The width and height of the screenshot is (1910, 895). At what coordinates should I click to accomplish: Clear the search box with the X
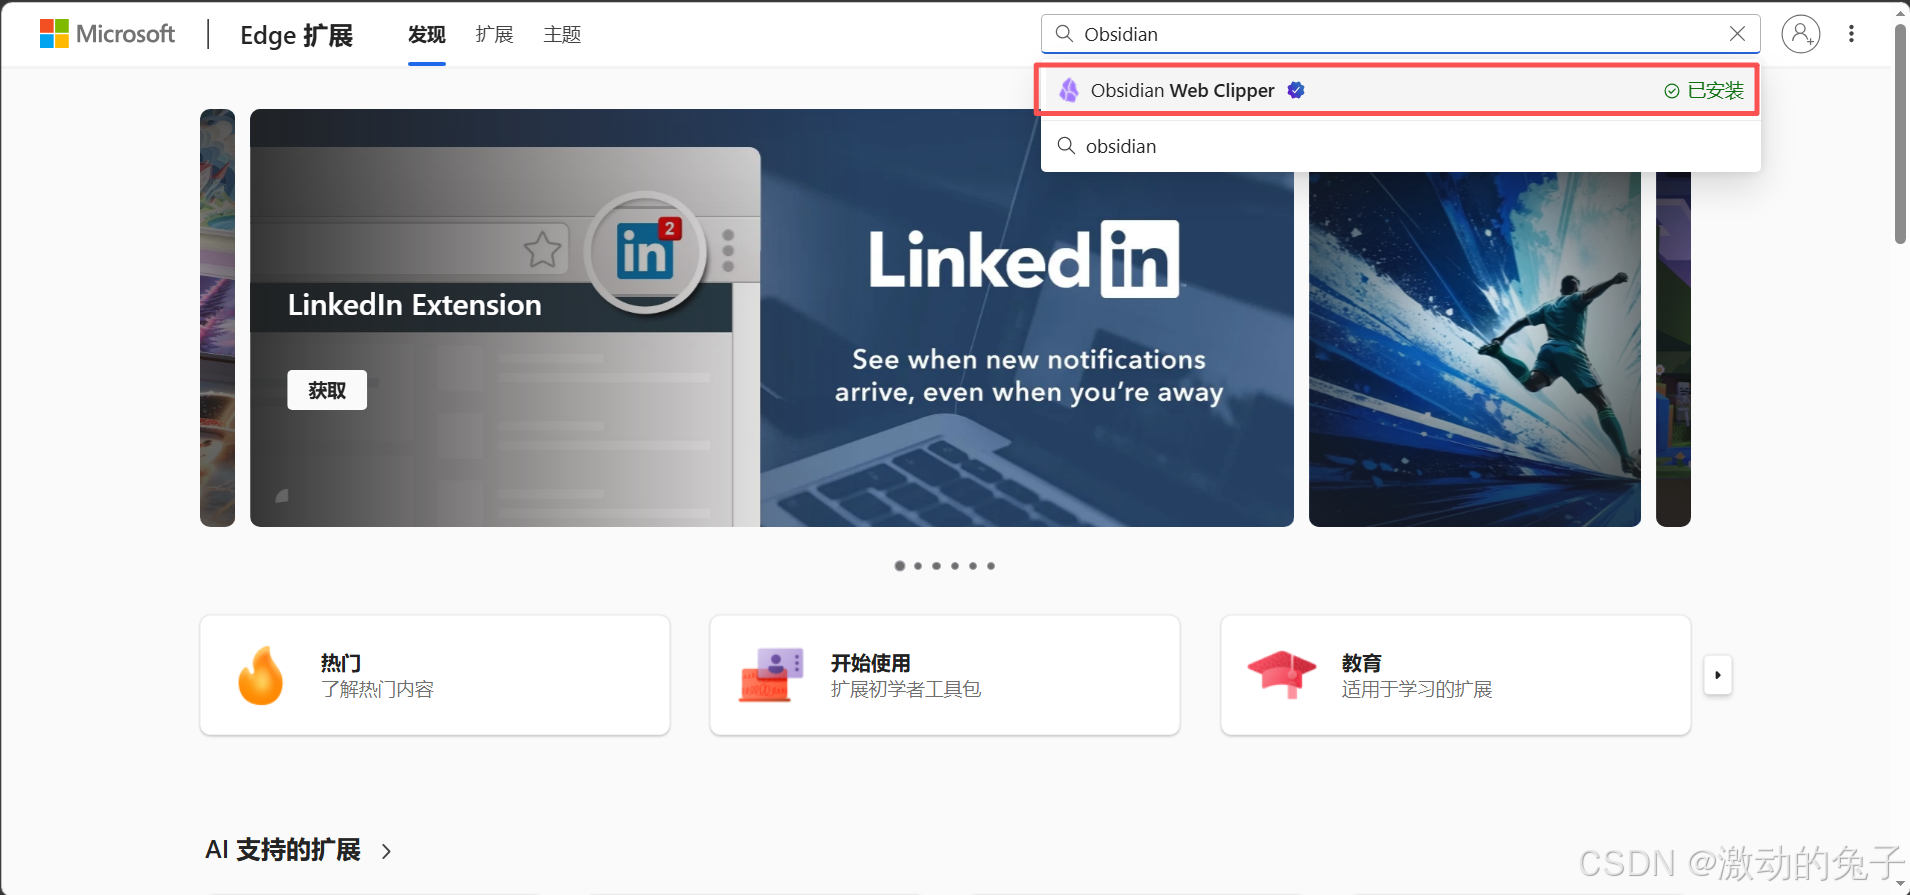[1738, 34]
